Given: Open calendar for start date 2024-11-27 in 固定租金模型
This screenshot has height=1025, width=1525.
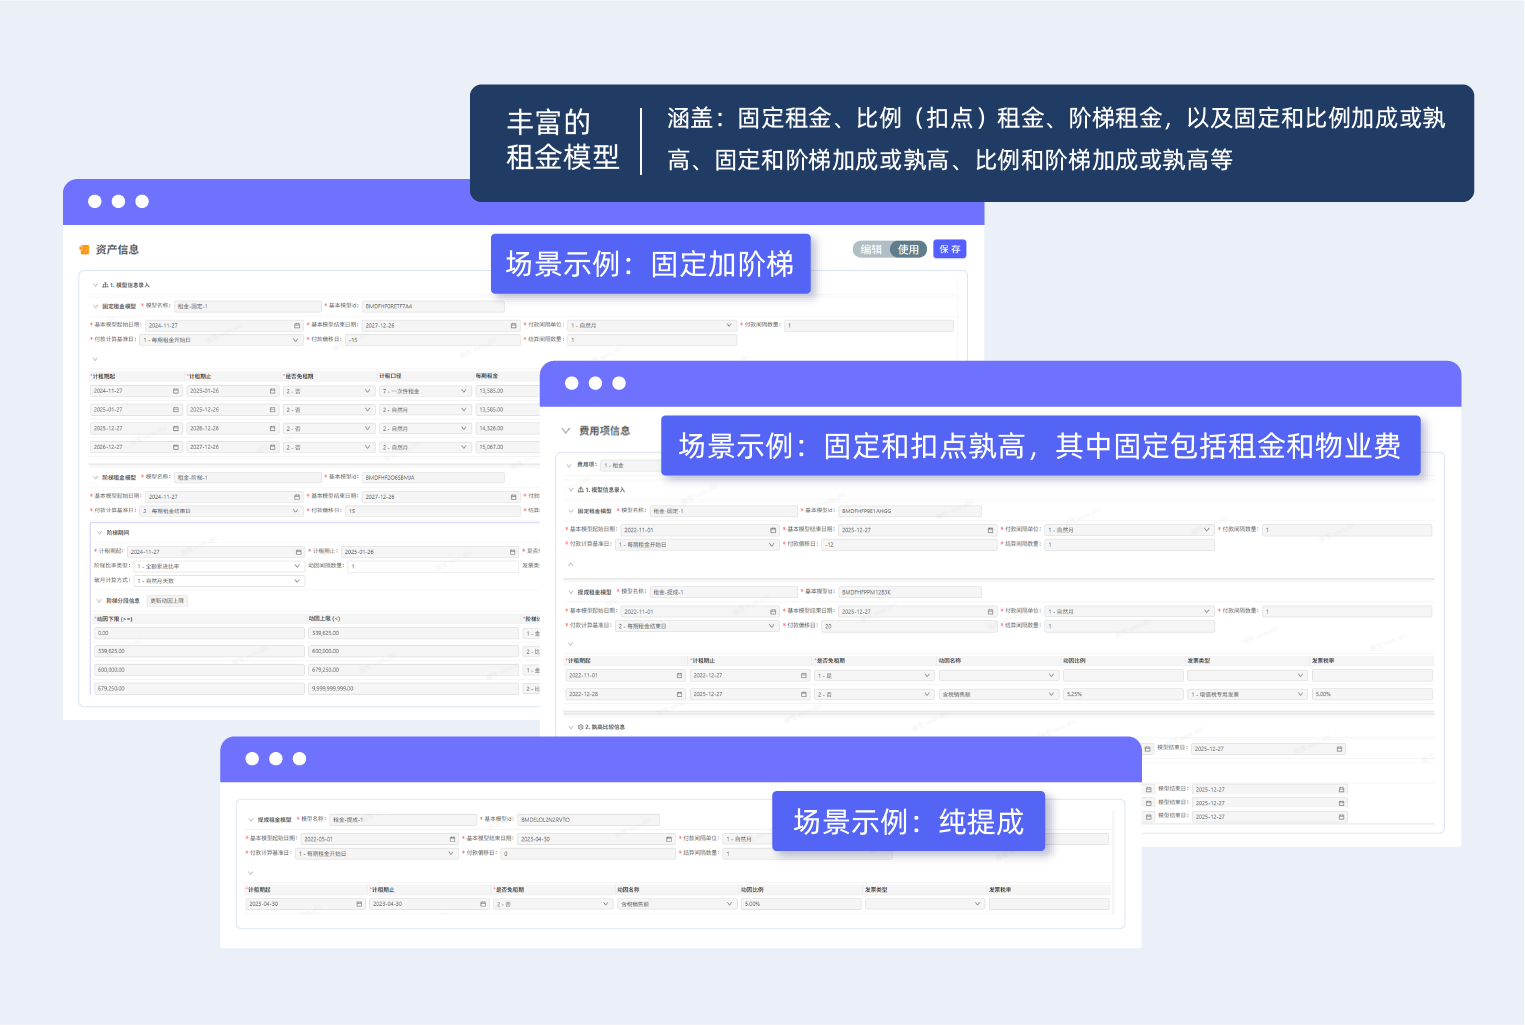Looking at the screenshot, I should pyautogui.click(x=296, y=325).
